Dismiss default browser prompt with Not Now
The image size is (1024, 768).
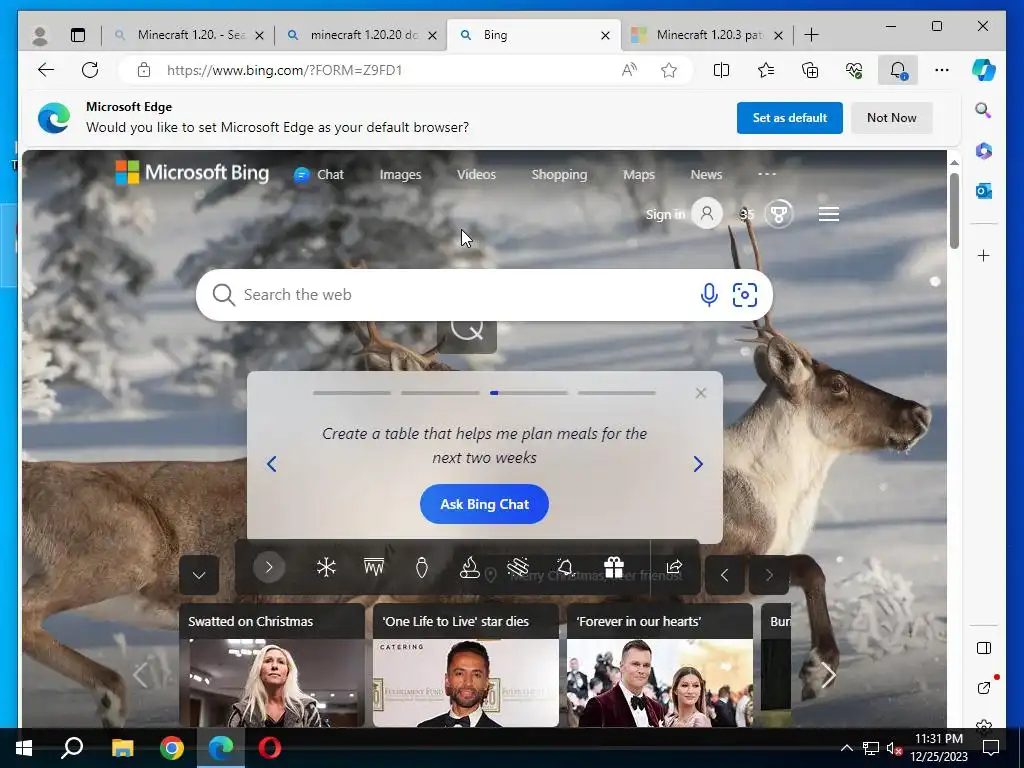click(x=891, y=118)
